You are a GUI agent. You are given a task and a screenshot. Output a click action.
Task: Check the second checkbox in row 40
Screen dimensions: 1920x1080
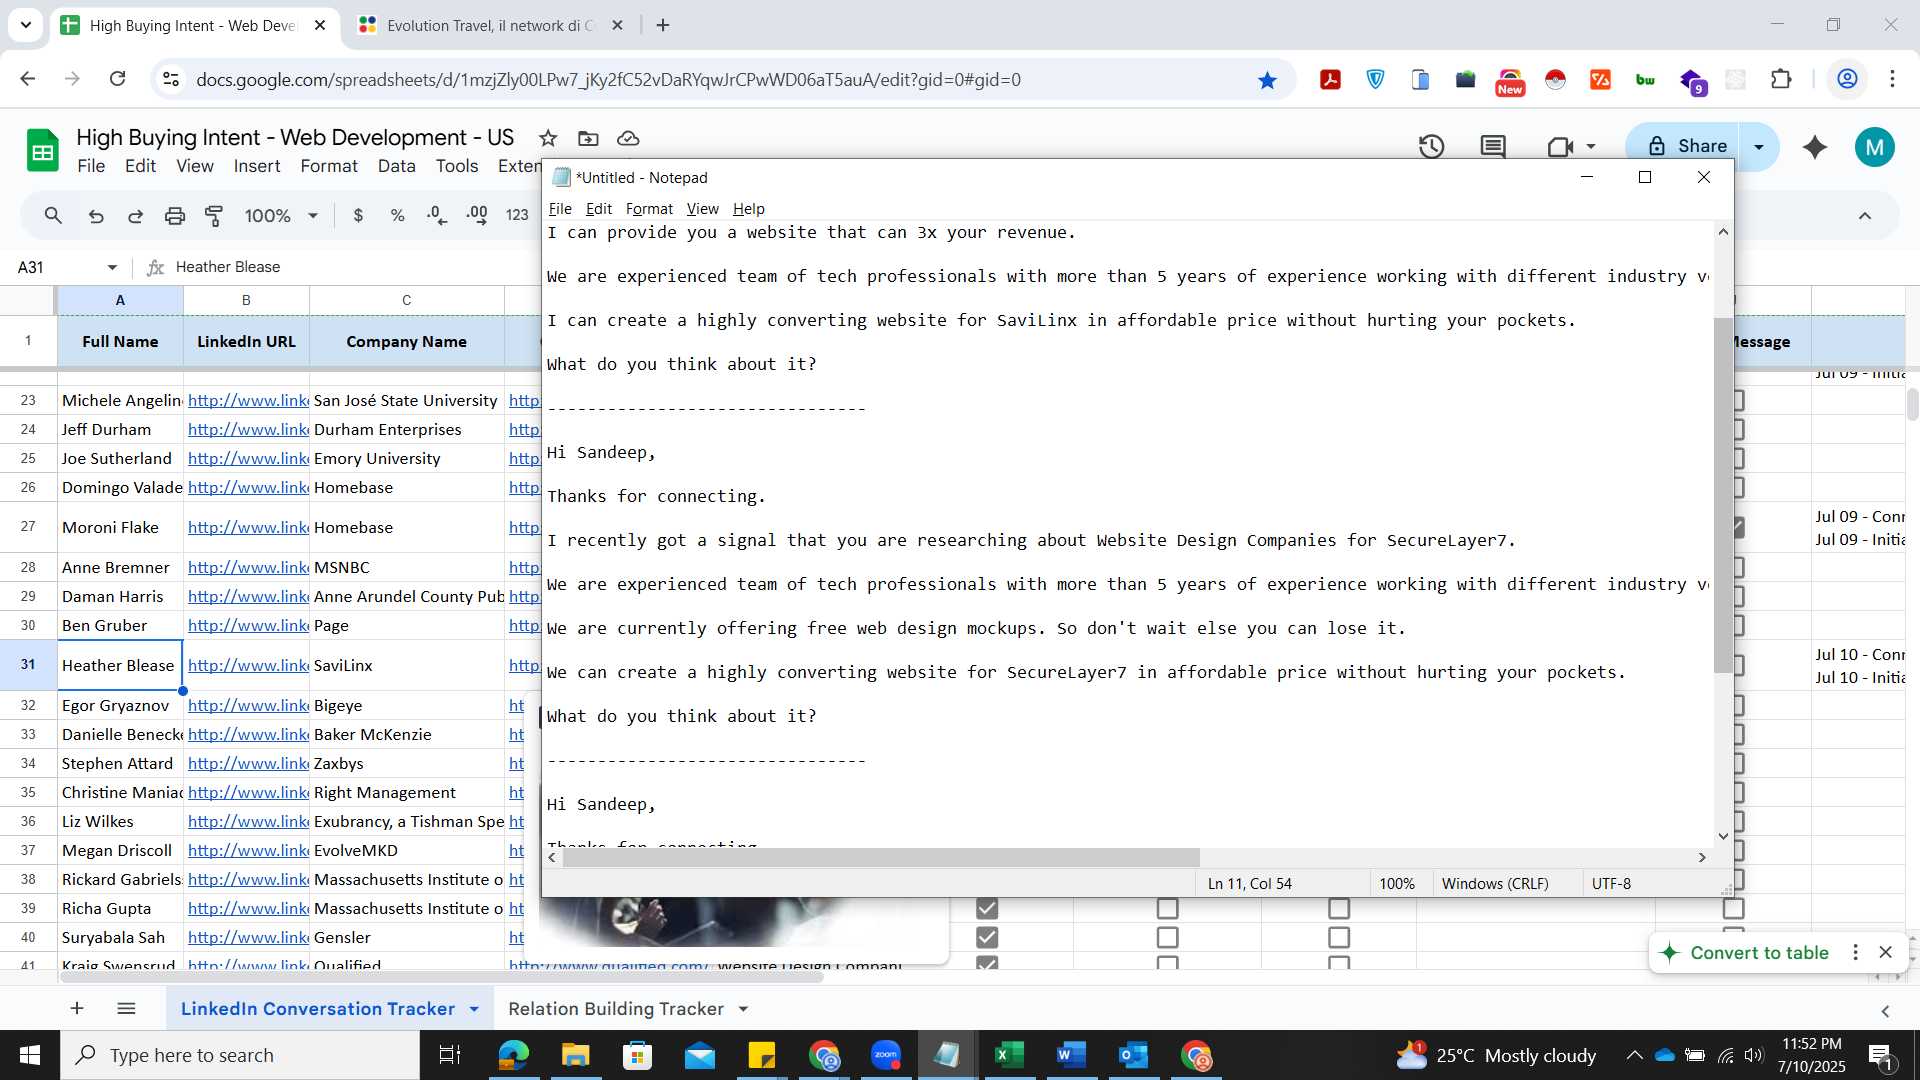click(x=1167, y=937)
